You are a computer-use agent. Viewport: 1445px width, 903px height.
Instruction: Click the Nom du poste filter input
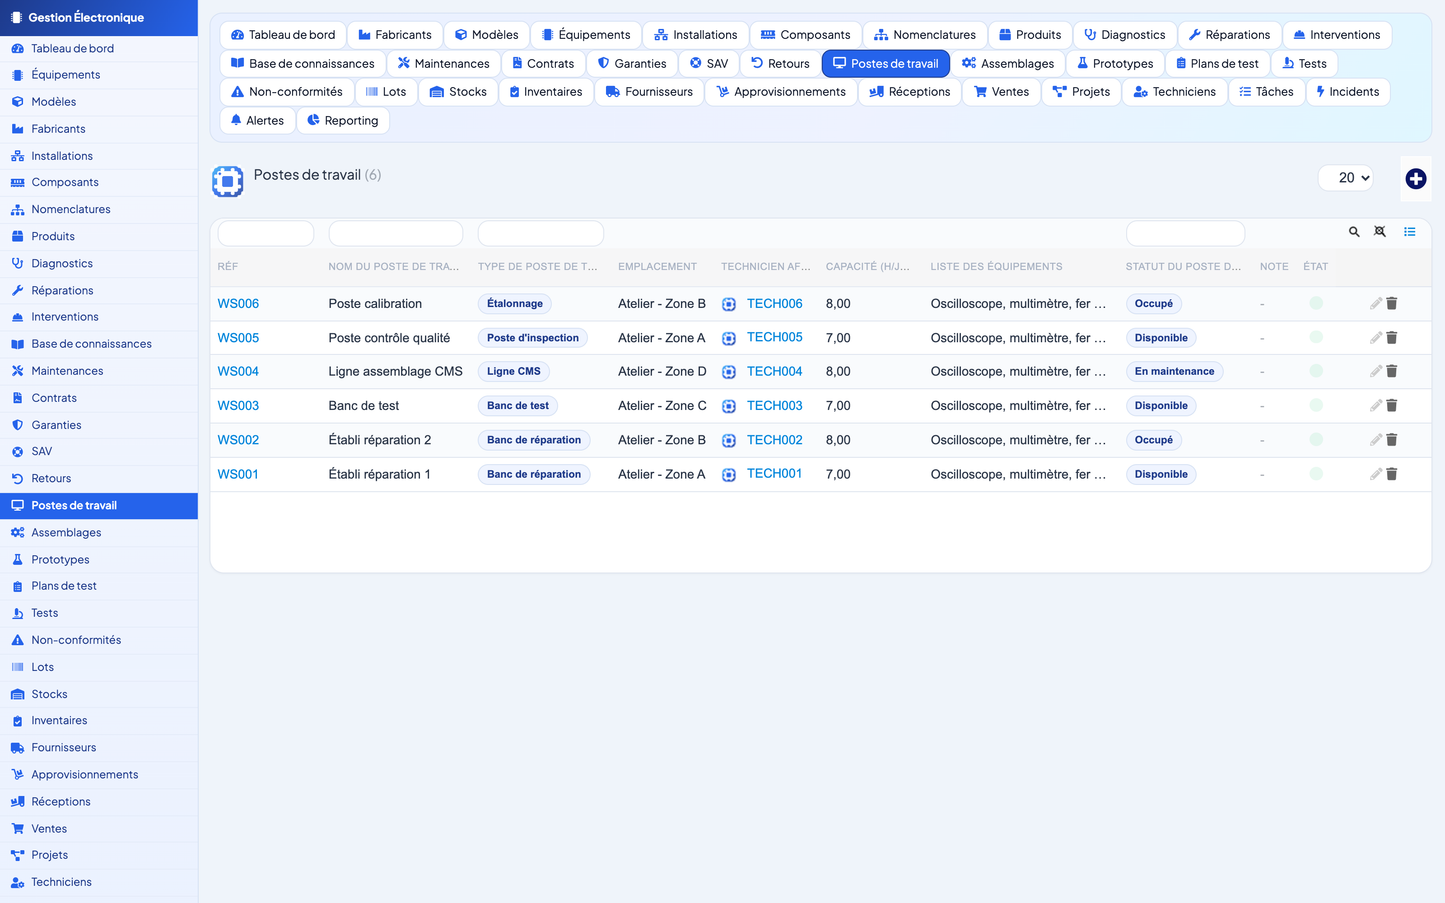tap(396, 233)
